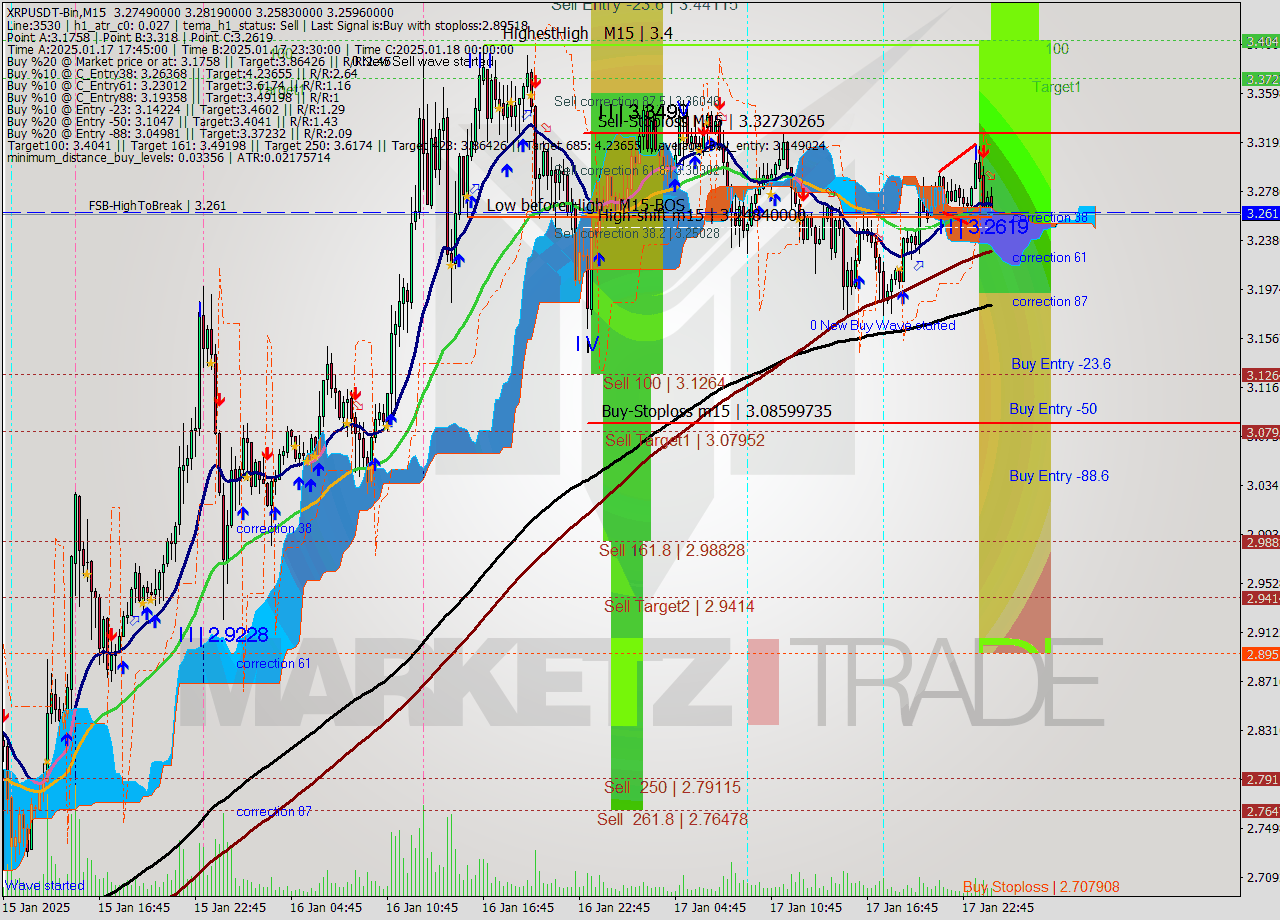Click the red 3.126 price tag
Screen dimensions: 1280x920
point(1260,375)
